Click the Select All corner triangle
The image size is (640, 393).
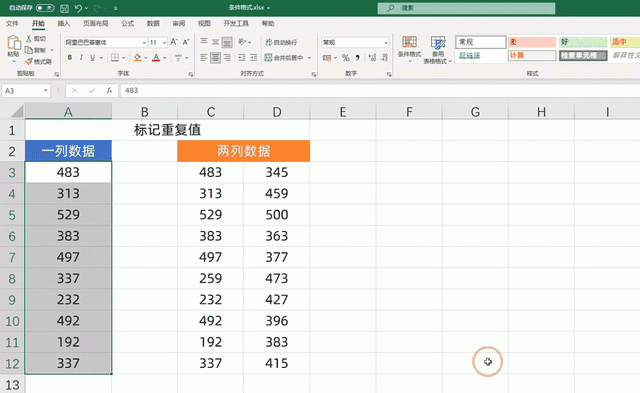point(17,111)
